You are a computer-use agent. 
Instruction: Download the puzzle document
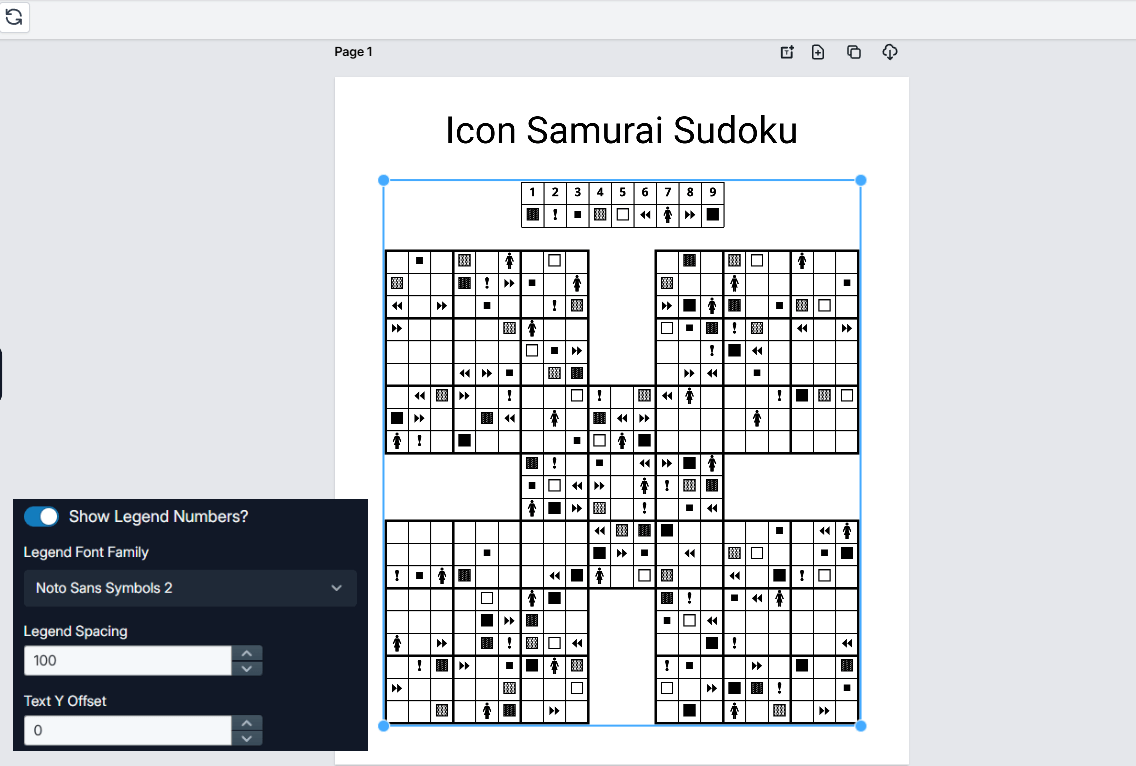890,51
